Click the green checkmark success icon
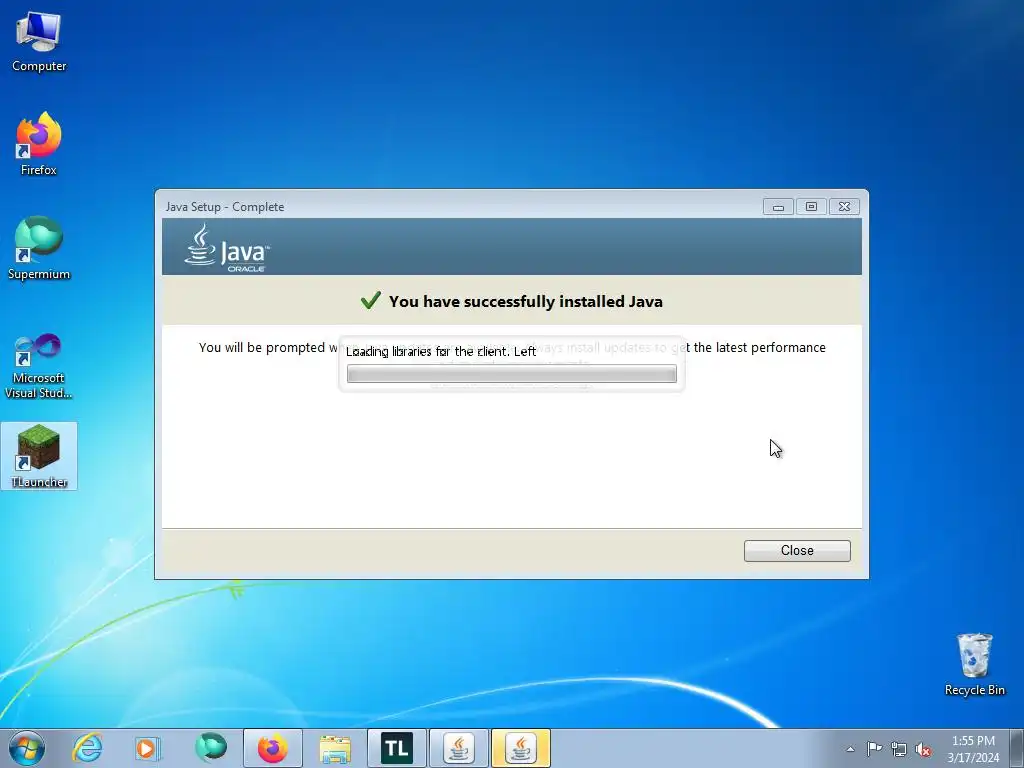This screenshot has width=1024, height=768. click(370, 300)
